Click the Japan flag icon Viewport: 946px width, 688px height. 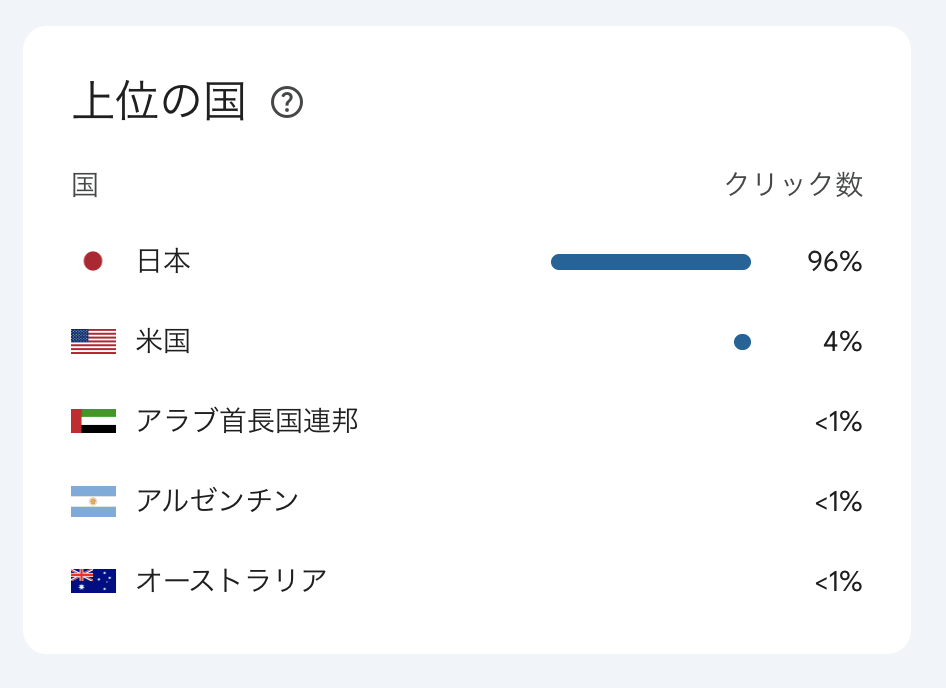[x=93, y=261]
